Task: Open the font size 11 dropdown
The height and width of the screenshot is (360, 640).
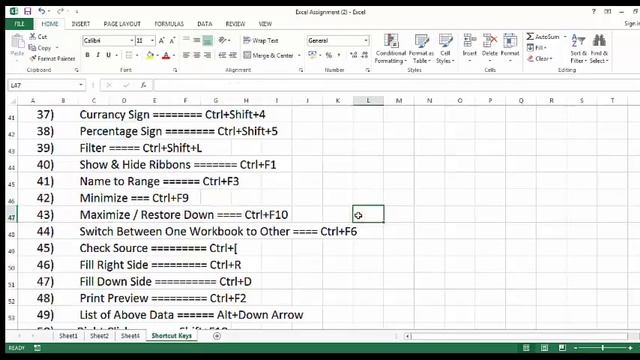Action: [152, 40]
